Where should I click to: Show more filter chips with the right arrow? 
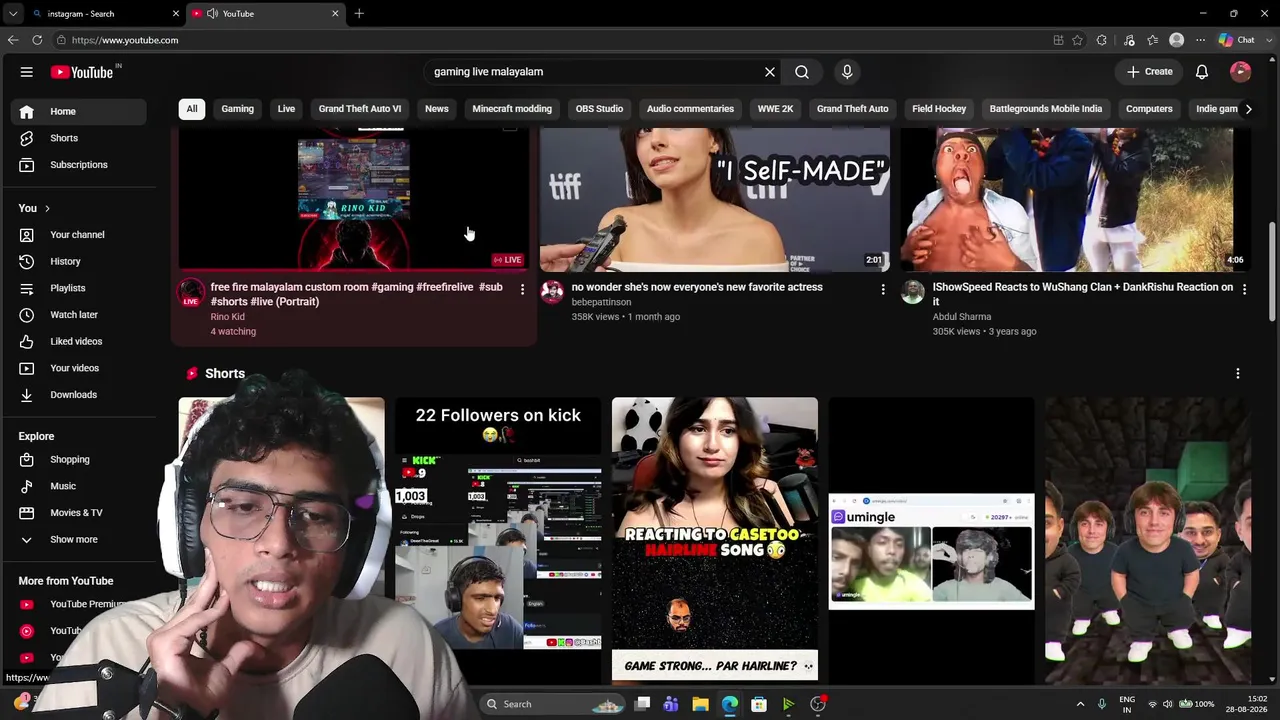pos(1248,109)
